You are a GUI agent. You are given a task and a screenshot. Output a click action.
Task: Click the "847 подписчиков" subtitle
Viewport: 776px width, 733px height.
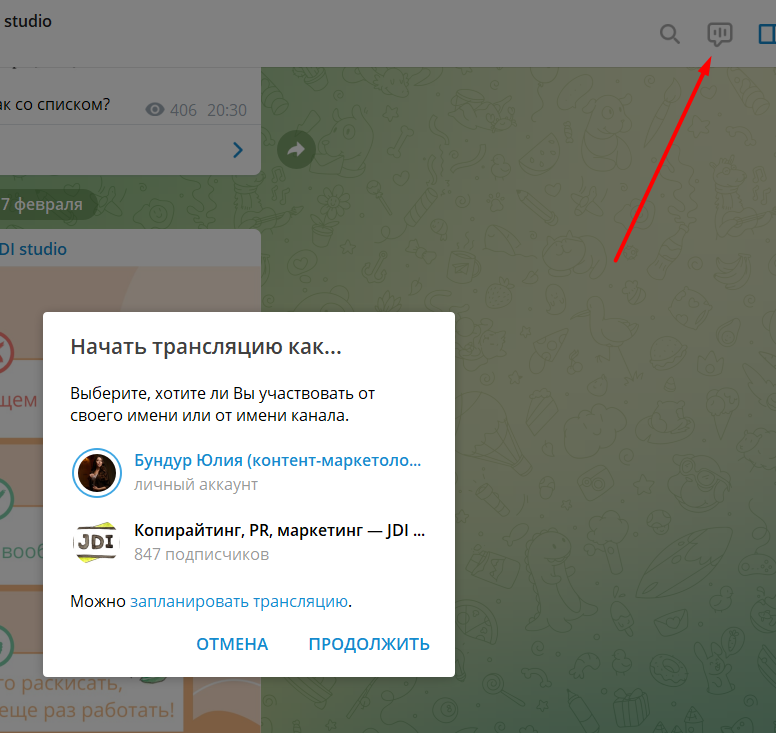201,554
